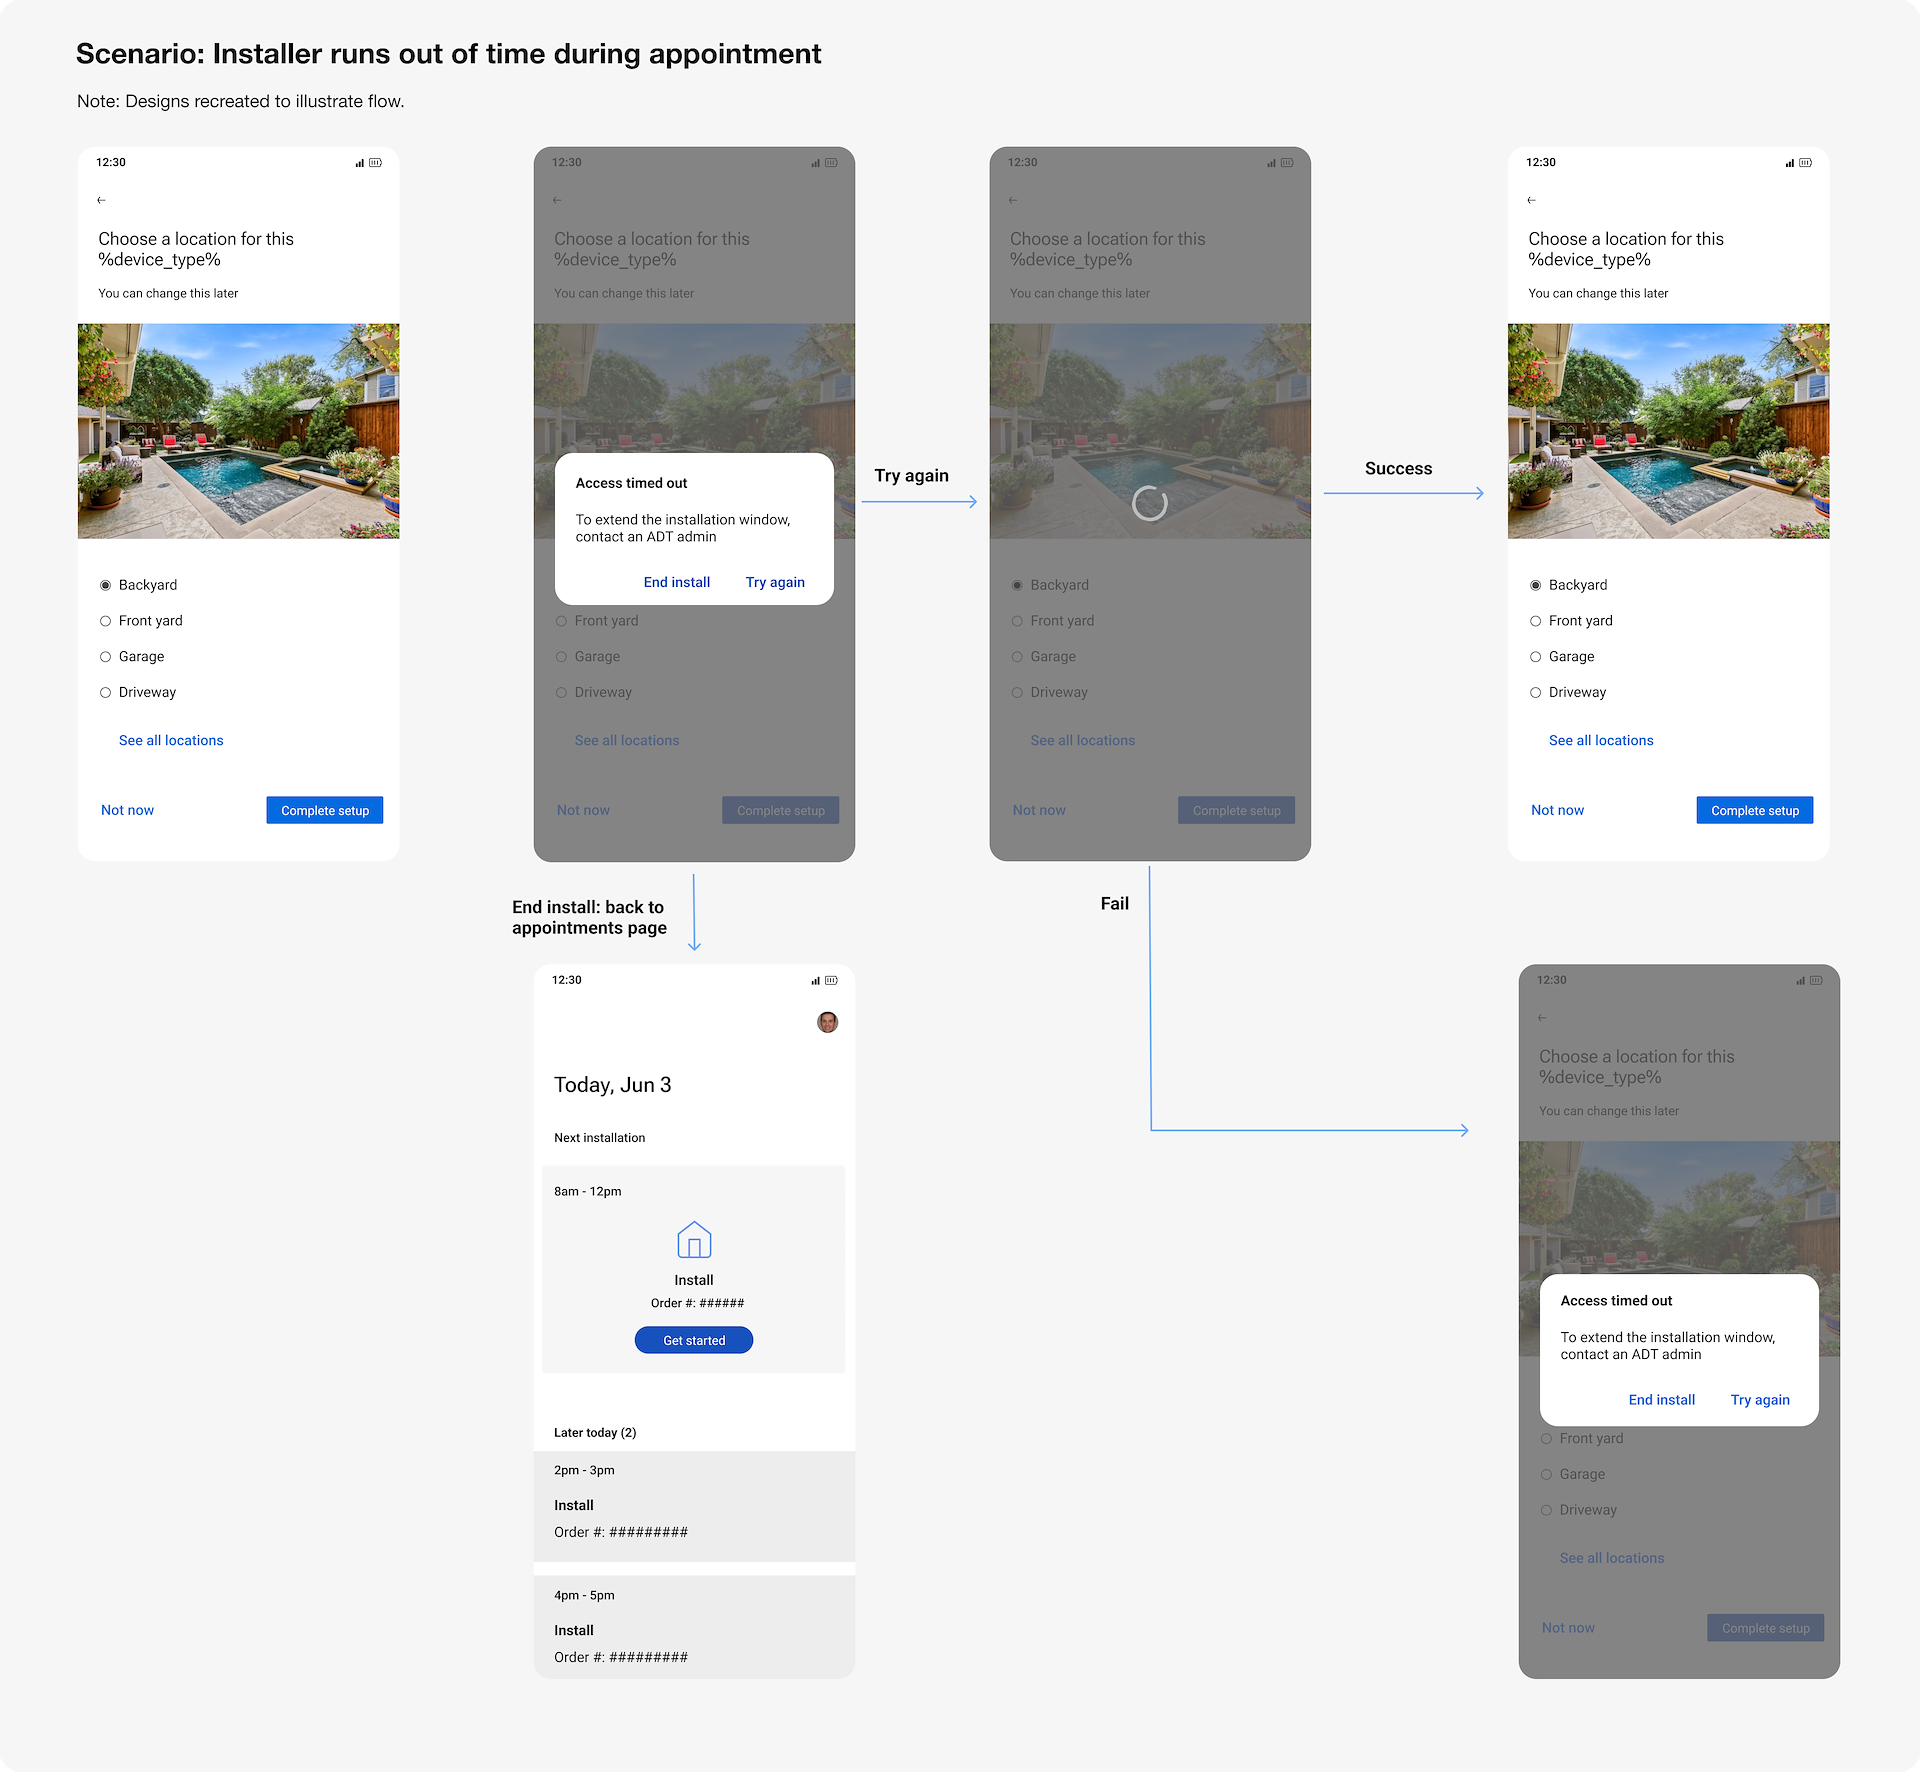Tap battery icon on first phone status bar
Image resolution: width=1920 pixels, height=1772 pixels.
(x=375, y=162)
